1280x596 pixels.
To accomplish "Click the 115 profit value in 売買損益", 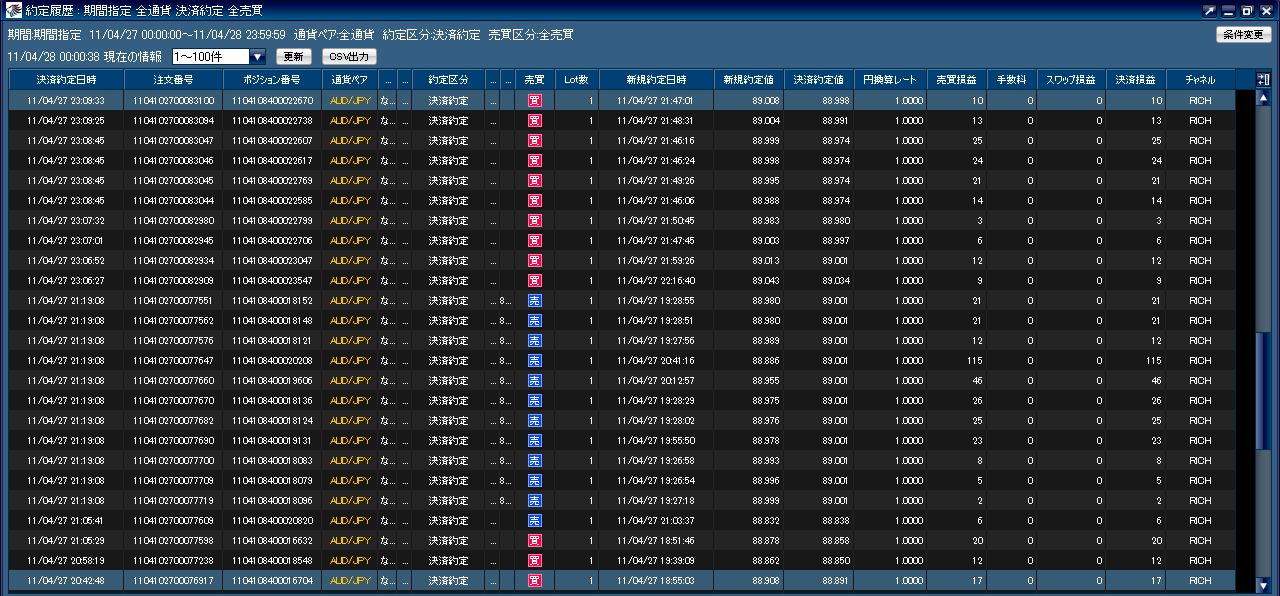I will 975,360.
